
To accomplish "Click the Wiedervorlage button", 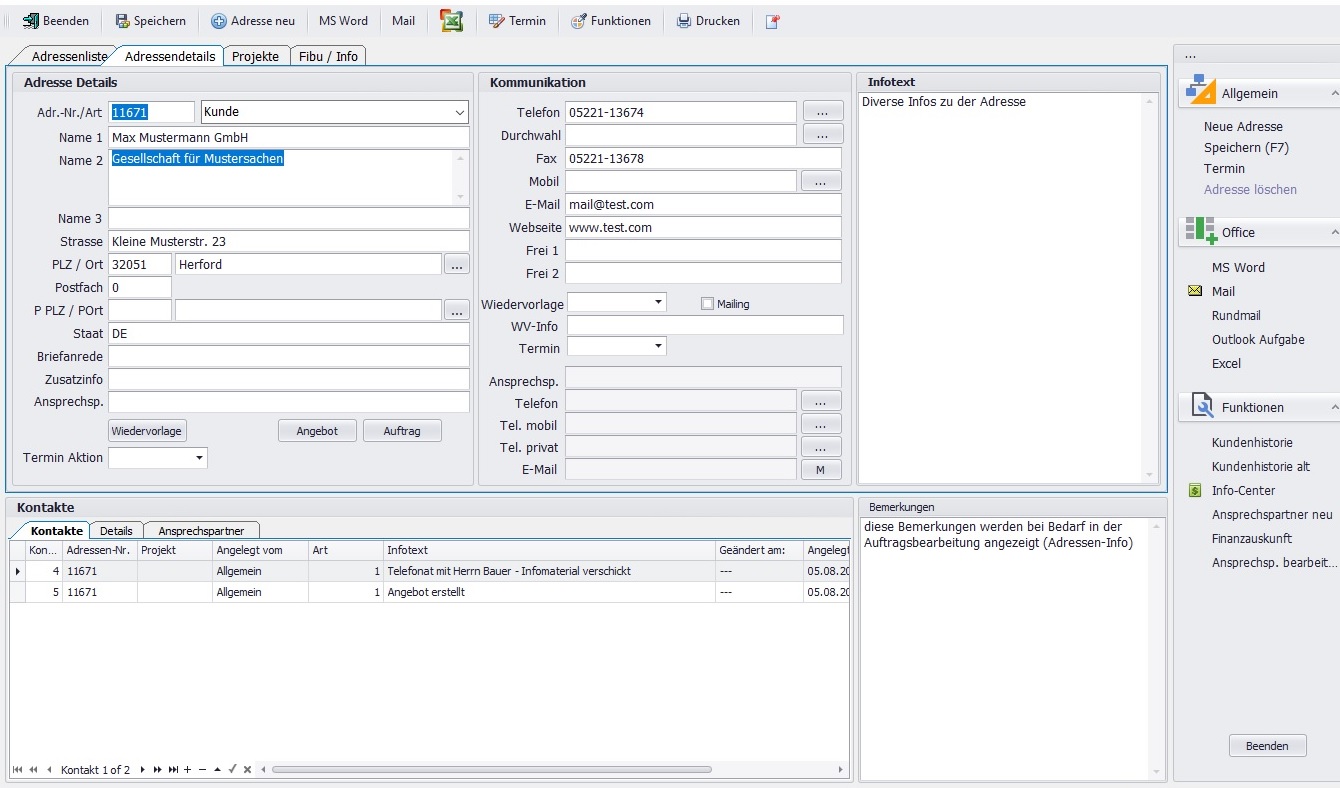I will point(147,431).
